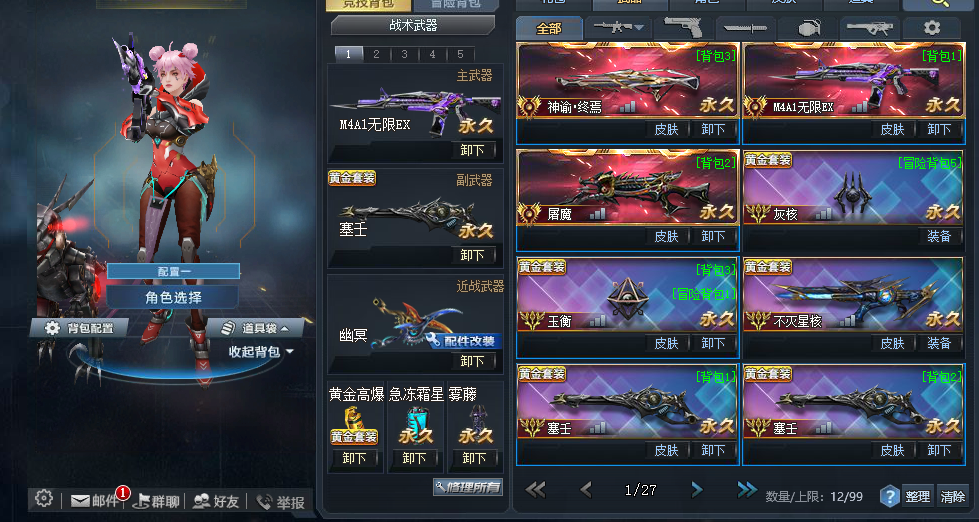This screenshot has height=522, width=979.
Task: Equip 不灭星核 with 装备 button
Action: click(939, 343)
